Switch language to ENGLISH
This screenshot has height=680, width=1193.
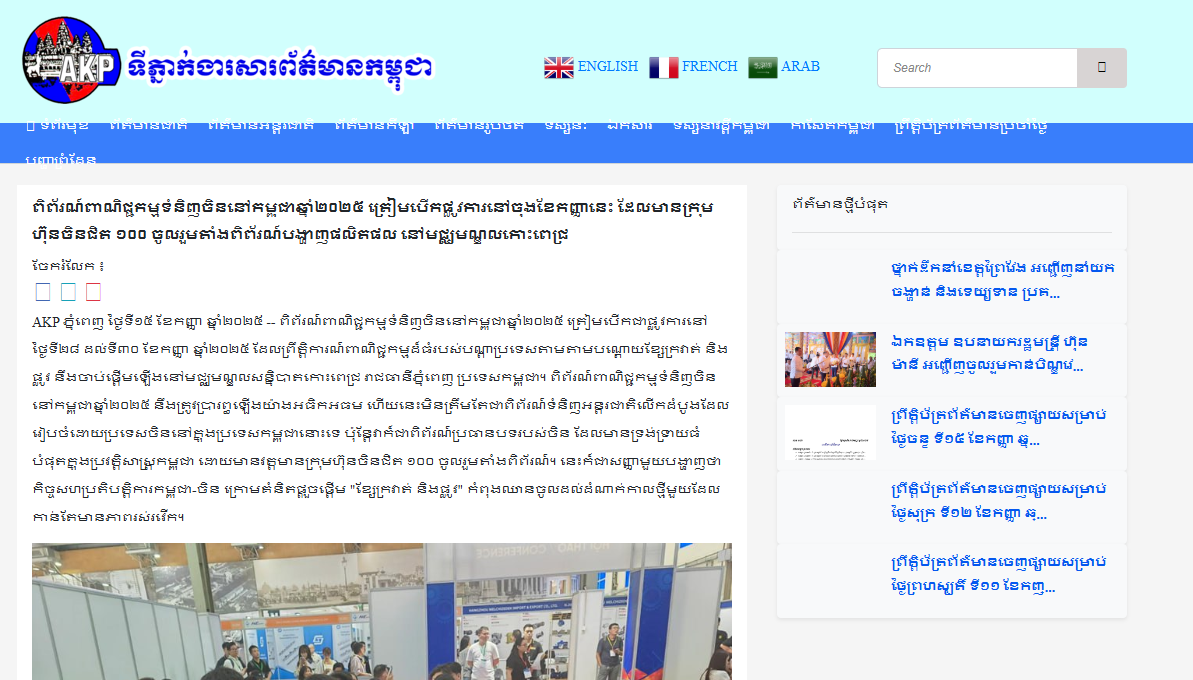click(x=607, y=67)
